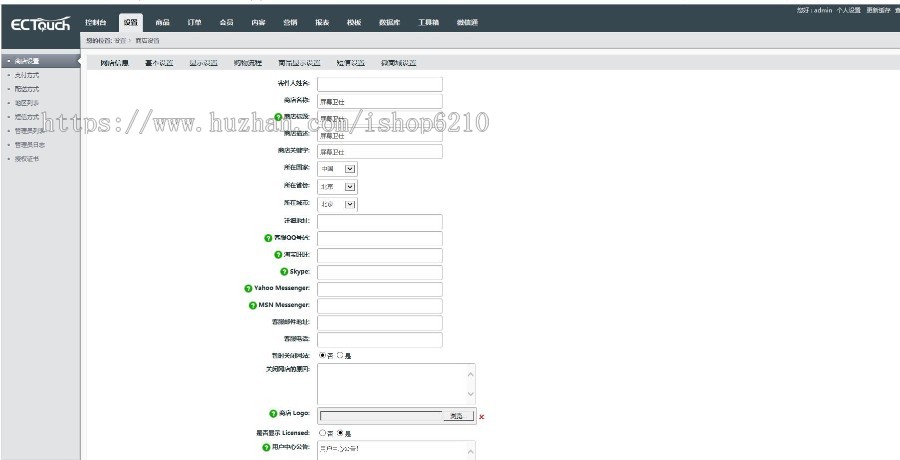The height and width of the screenshot is (460, 900).
Task: Click the 浏览 browse button for logo
Action: (458, 416)
